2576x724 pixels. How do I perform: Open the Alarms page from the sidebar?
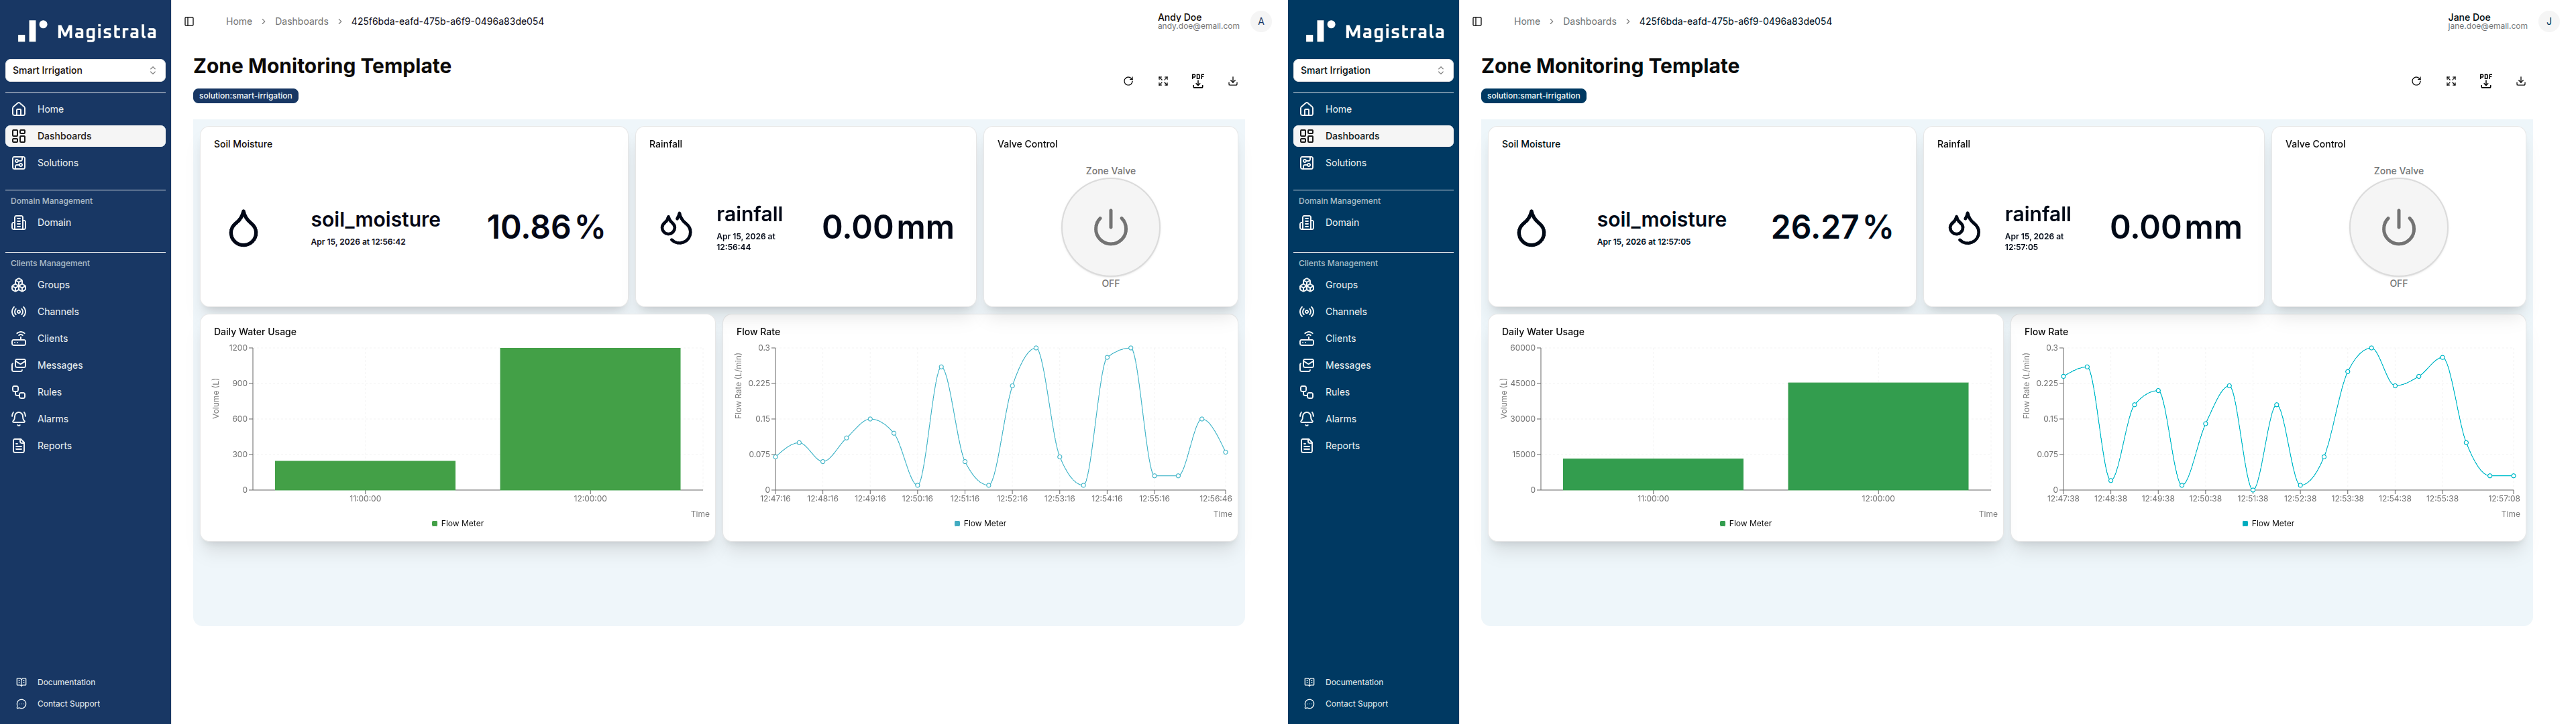(51, 418)
